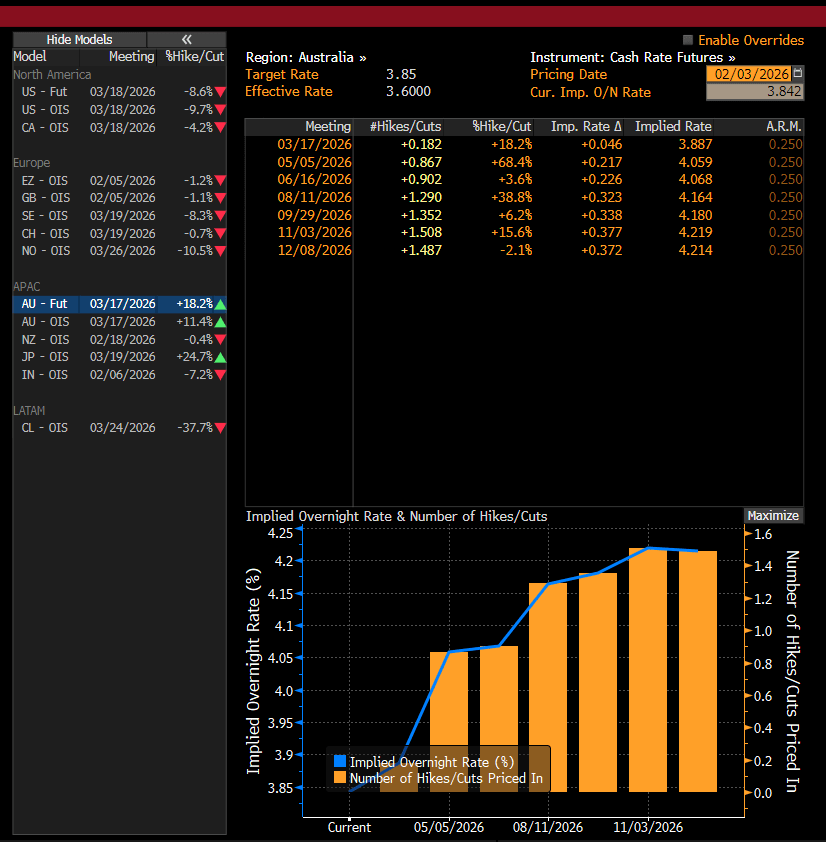Image resolution: width=826 pixels, height=842 pixels.
Task: Click orange Number of Hikes/Cuts legend swatch
Action: click(x=340, y=777)
